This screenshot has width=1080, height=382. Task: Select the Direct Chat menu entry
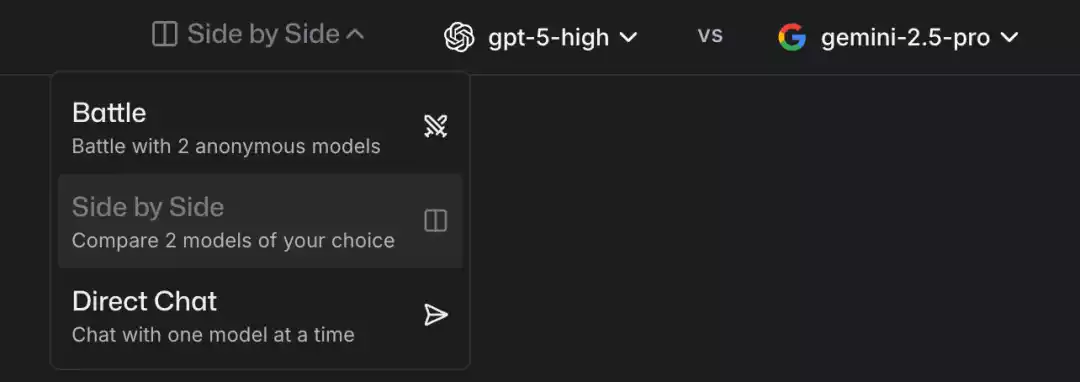260,316
